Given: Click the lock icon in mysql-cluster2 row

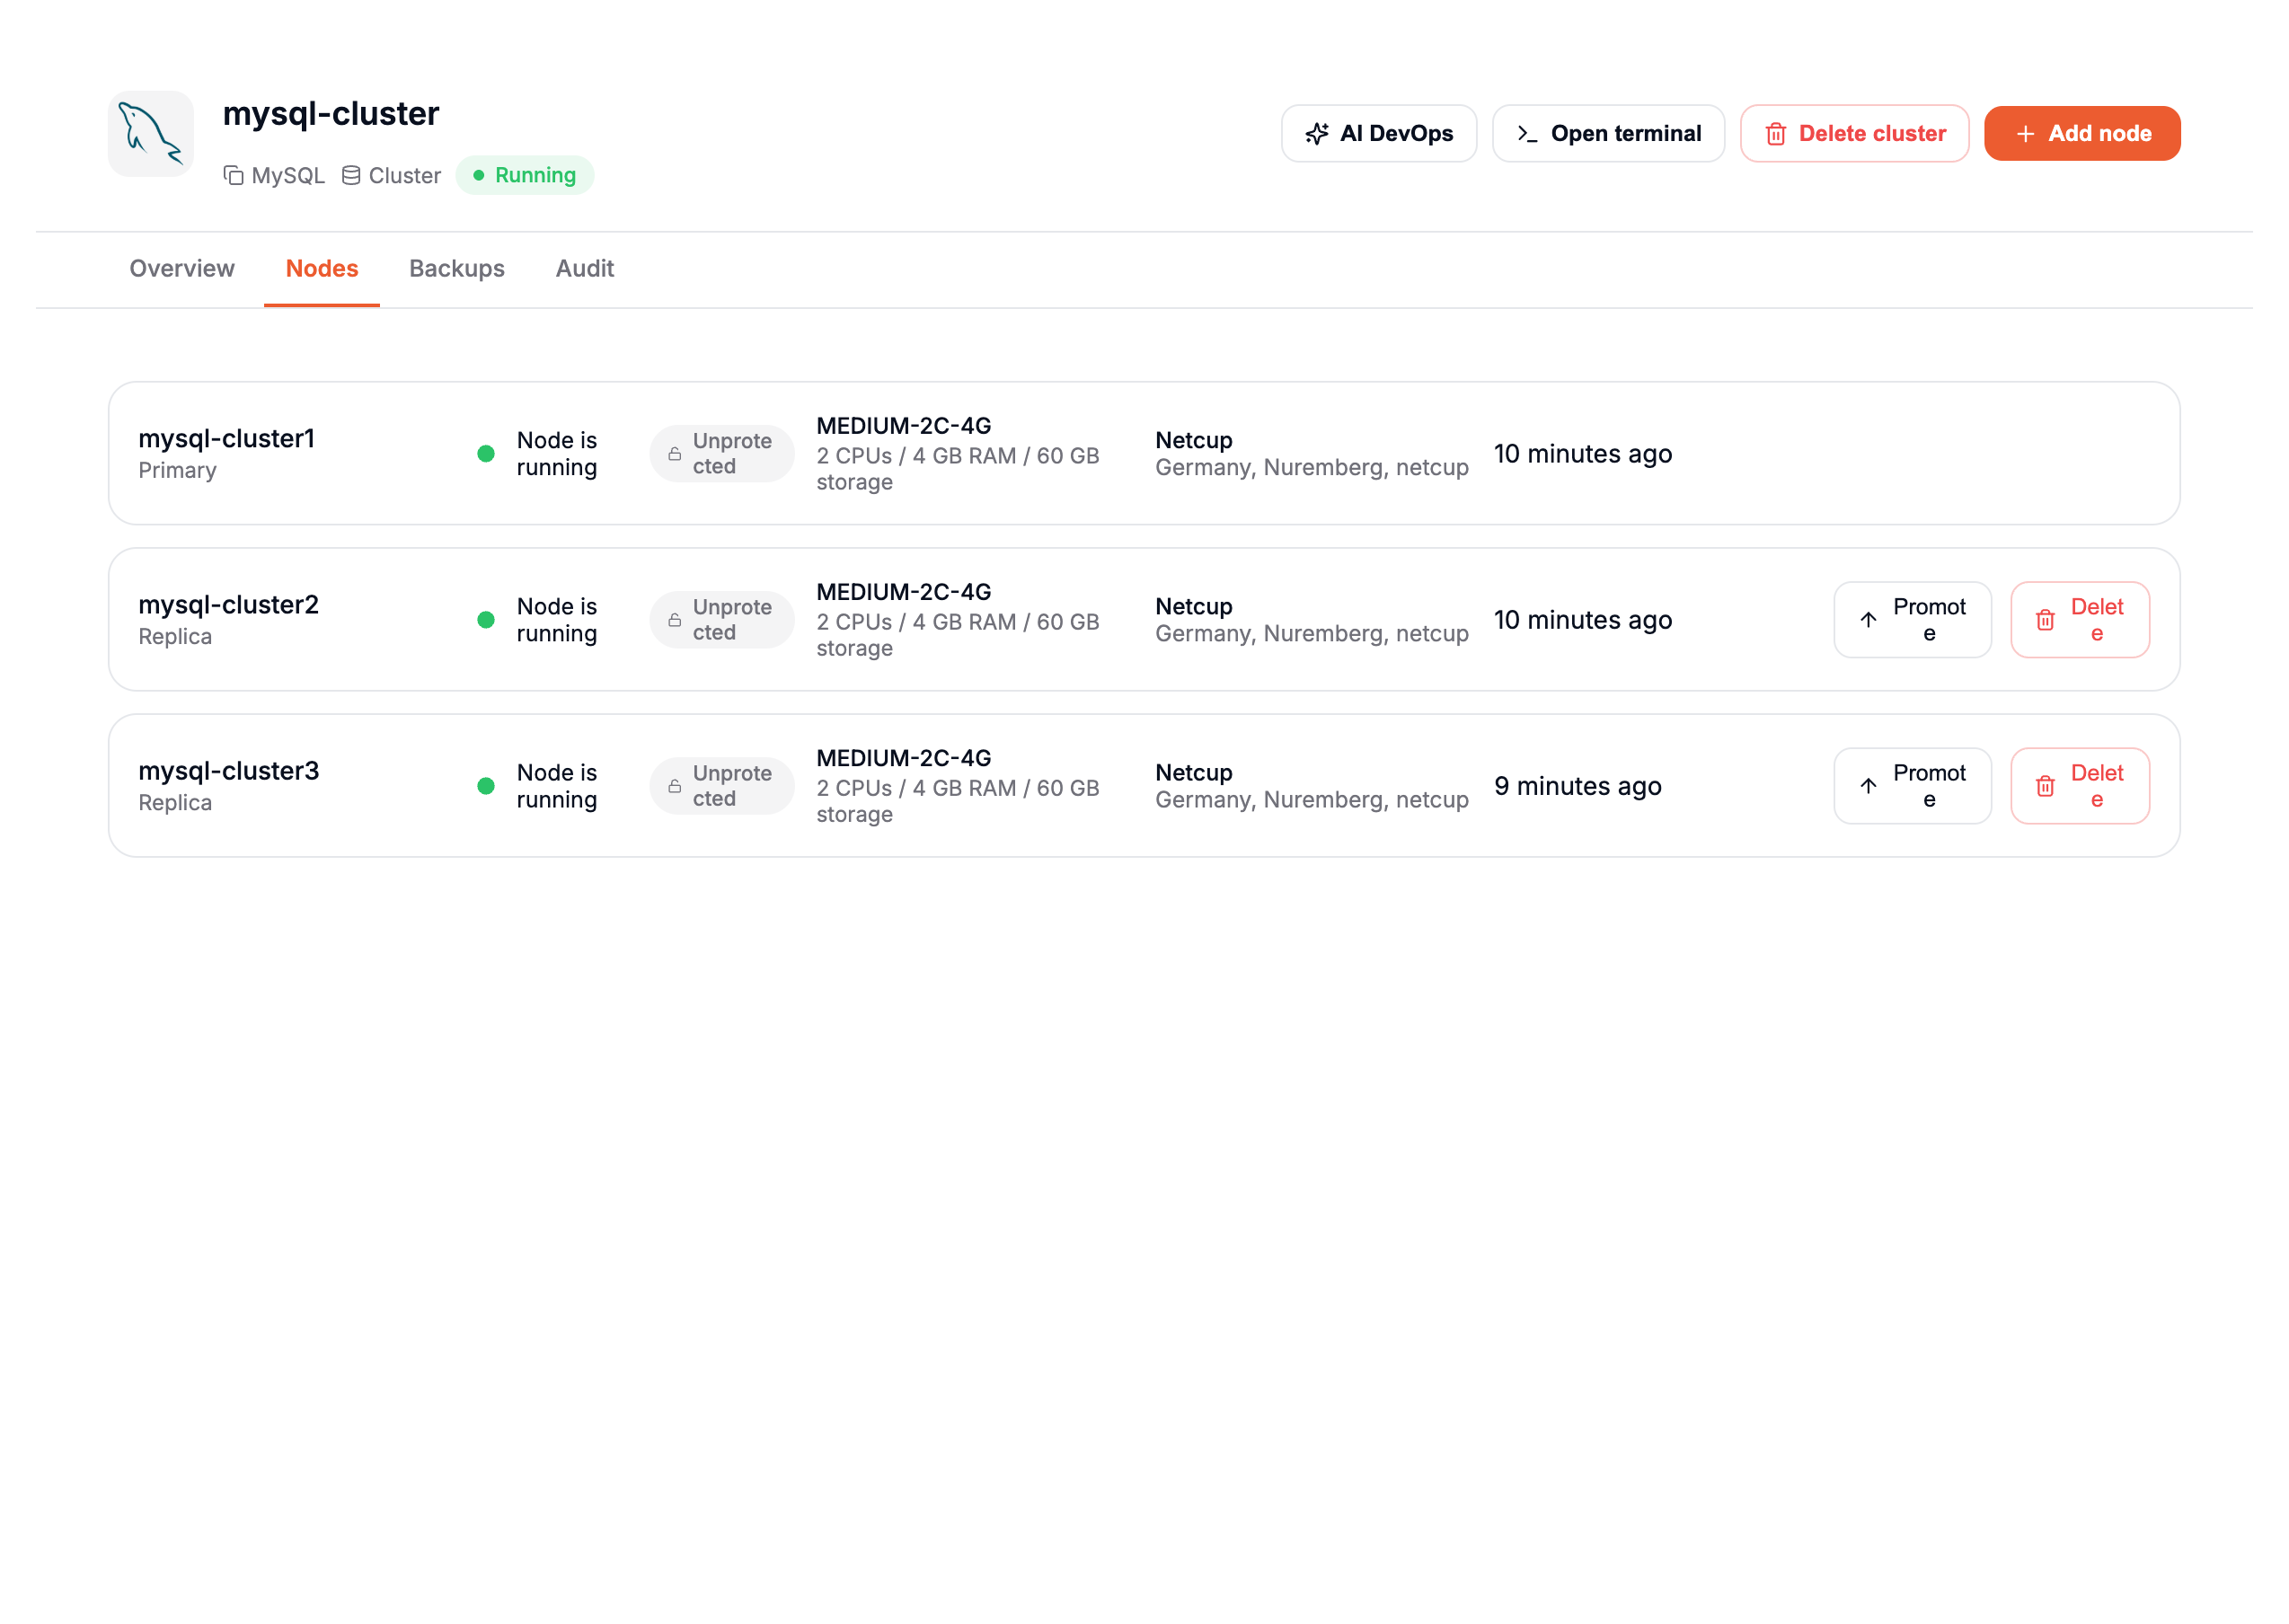Looking at the screenshot, I should [674, 620].
